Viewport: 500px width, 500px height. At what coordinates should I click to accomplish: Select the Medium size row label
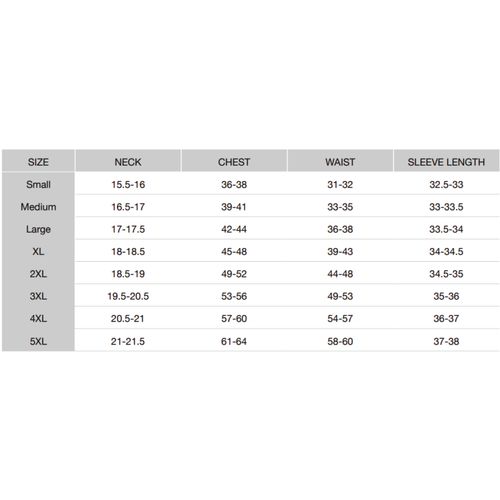38,207
